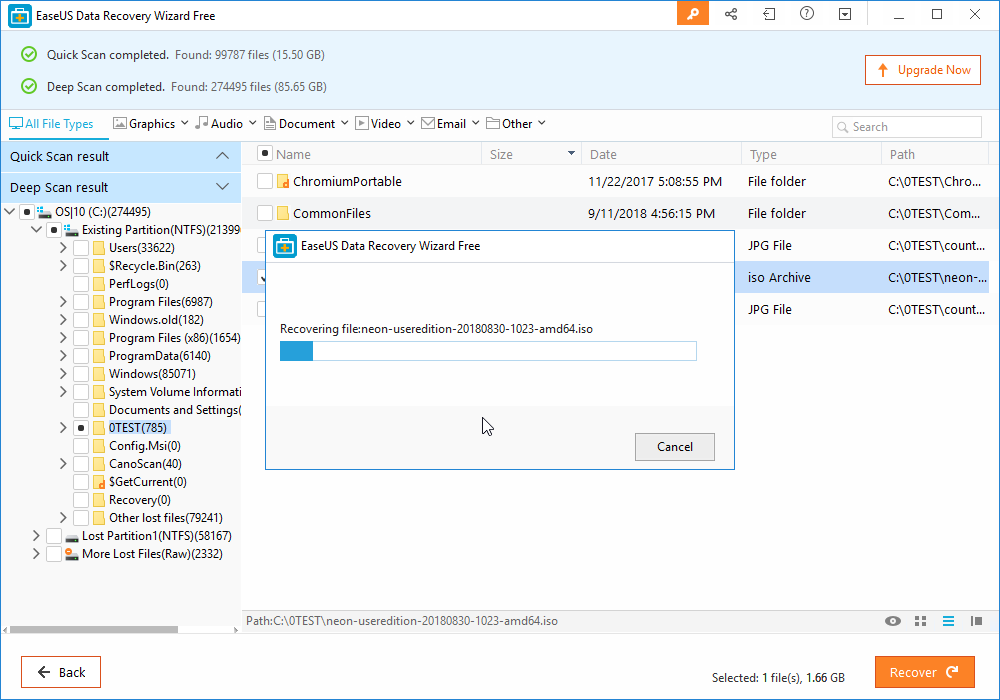
Task: Click the Lost Partition1 drive icon
Action: [72, 537]
